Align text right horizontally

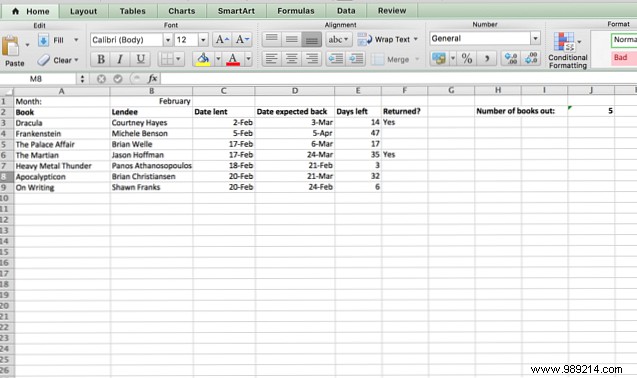[x=312, y=59]
